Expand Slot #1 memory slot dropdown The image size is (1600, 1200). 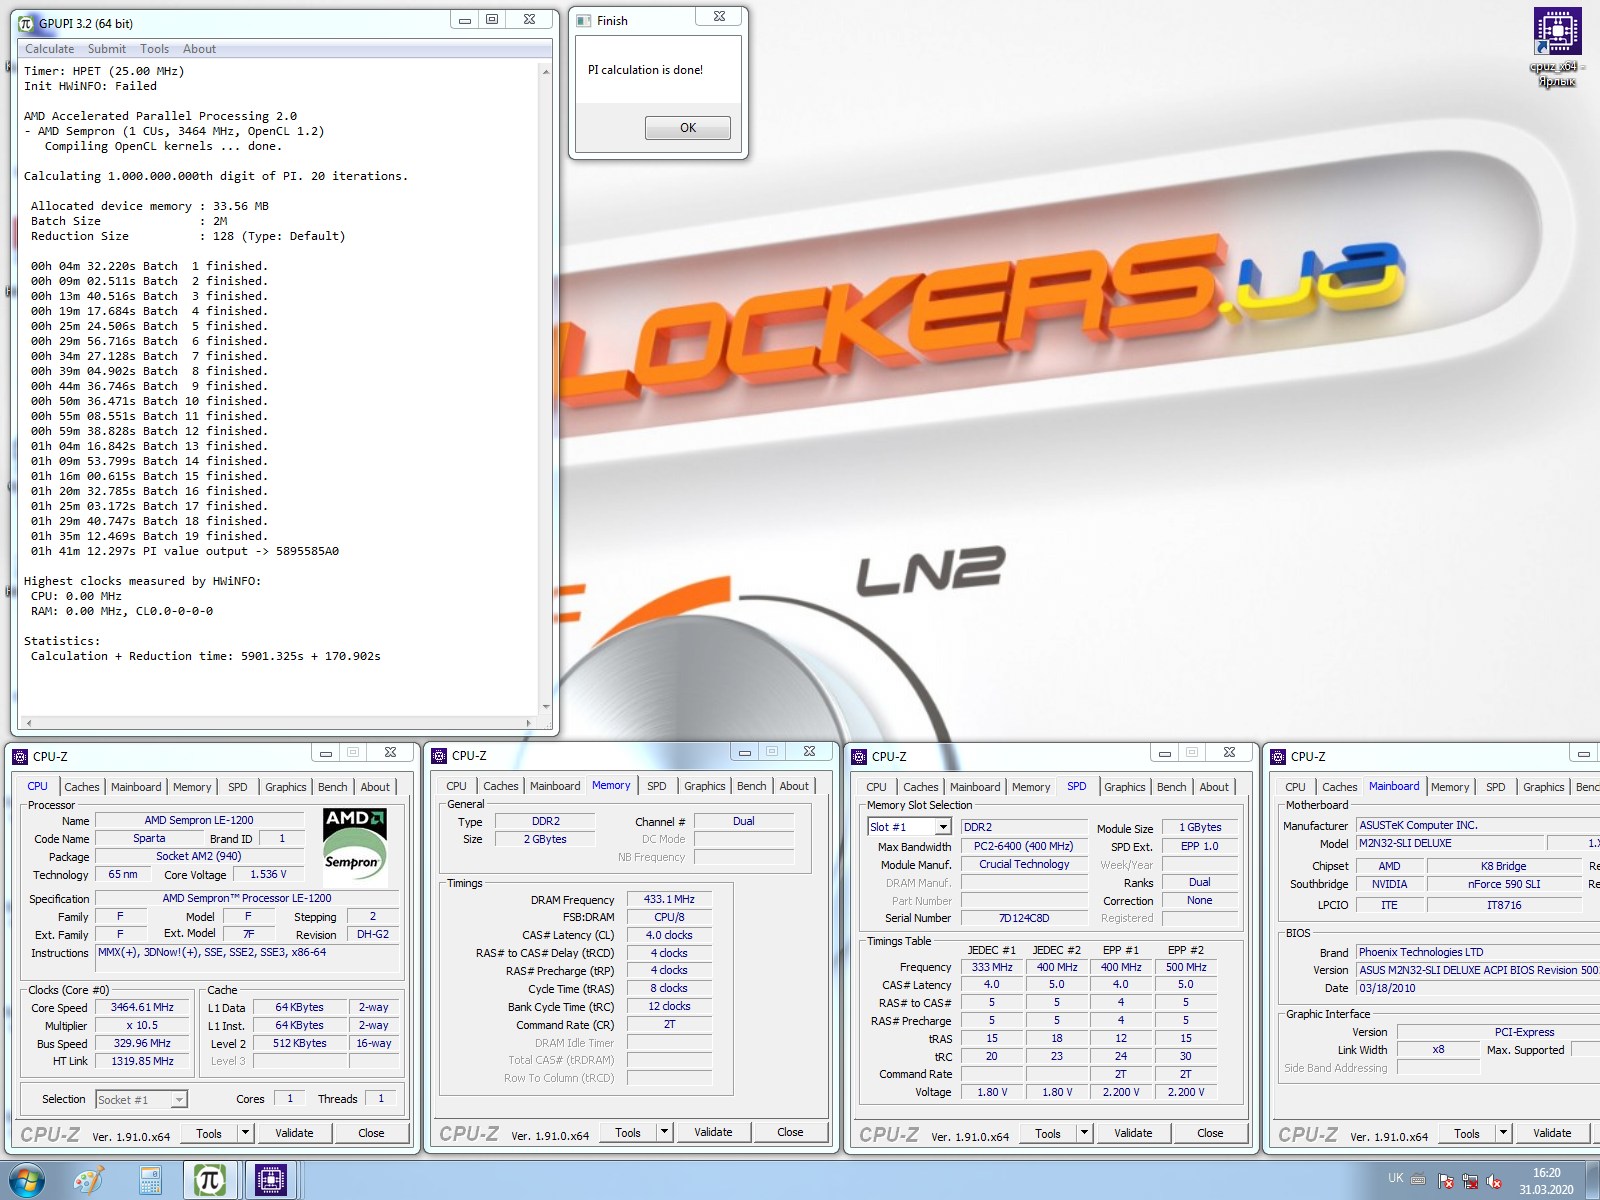pyautogui.click(x=942, y=827)
